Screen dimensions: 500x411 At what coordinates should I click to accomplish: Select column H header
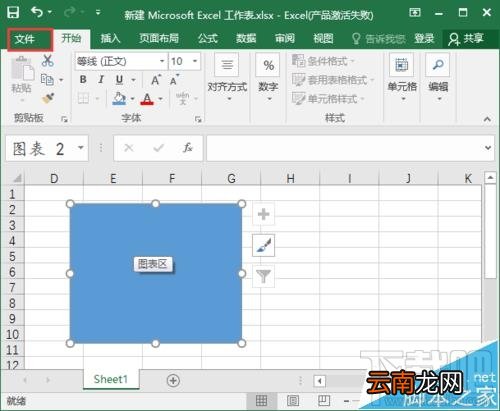[x=290, y=178]
